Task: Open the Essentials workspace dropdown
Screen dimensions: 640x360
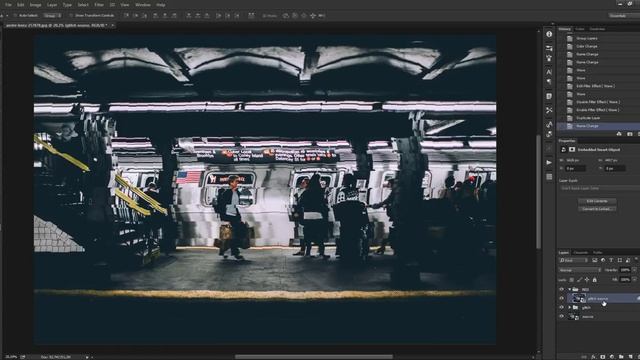Action: click(624, 16)
